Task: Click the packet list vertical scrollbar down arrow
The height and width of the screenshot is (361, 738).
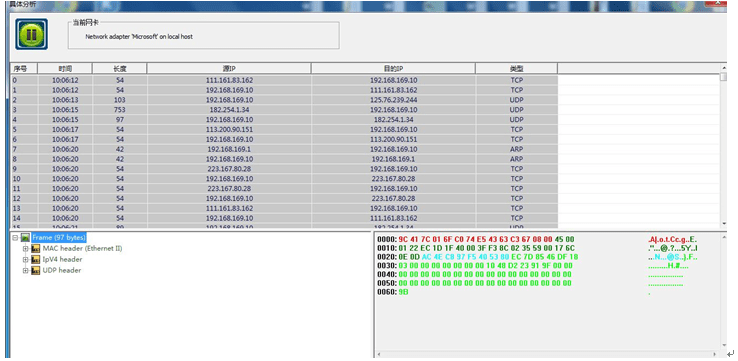Action: tap(723, 224)
